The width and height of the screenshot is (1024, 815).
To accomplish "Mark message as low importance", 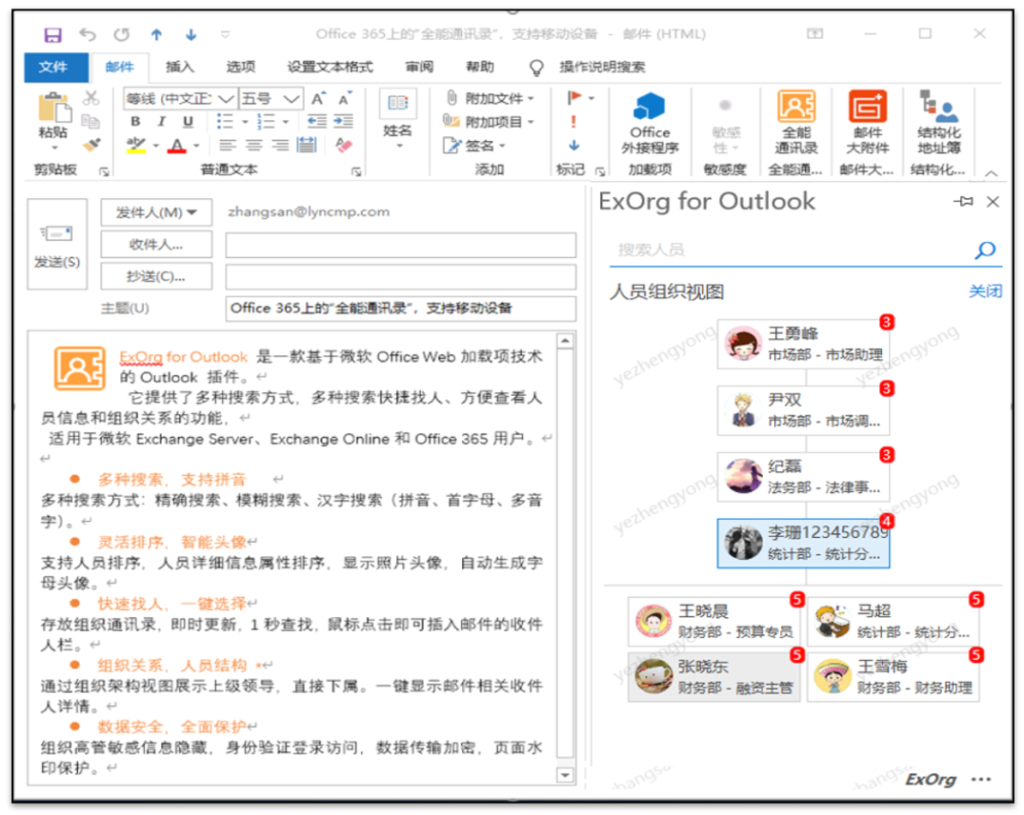I will [574, 145].
